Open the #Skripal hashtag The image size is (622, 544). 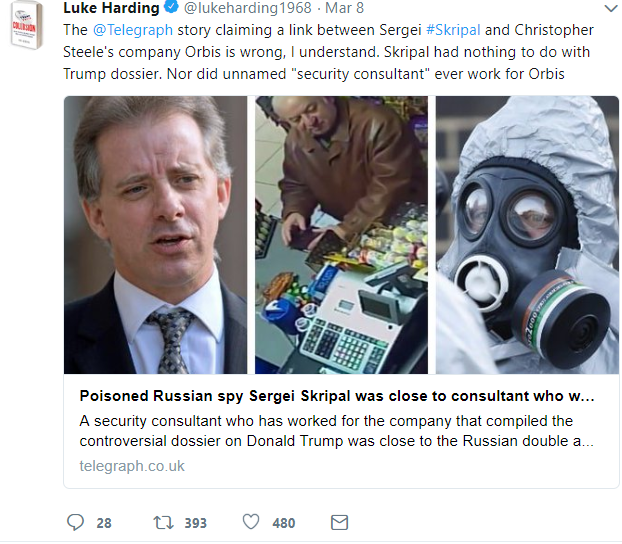pos(453,30)
